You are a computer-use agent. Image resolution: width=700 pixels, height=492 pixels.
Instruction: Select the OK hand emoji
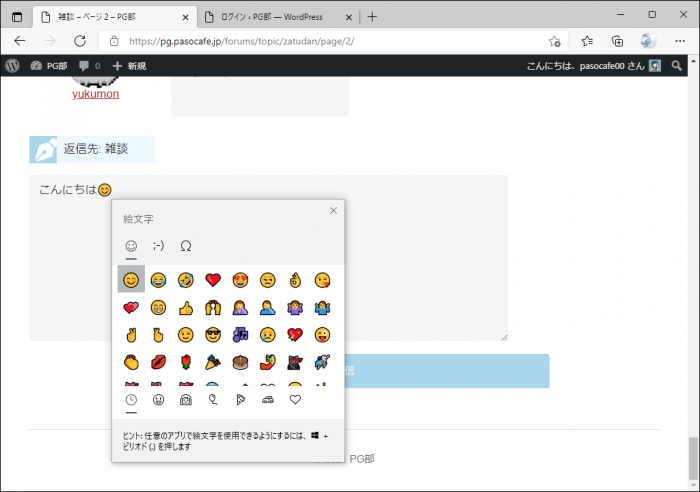click(295, 280)
